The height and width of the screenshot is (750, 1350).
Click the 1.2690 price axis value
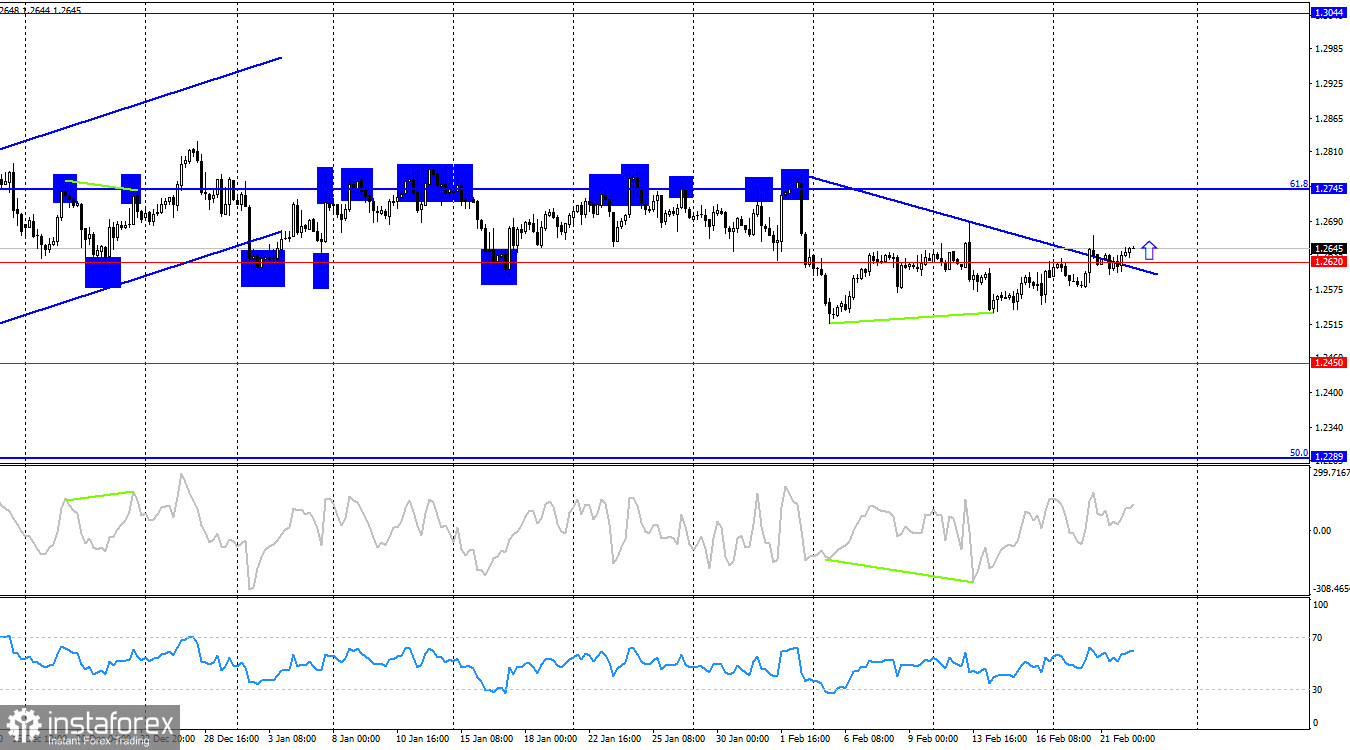coord(1329,222)
